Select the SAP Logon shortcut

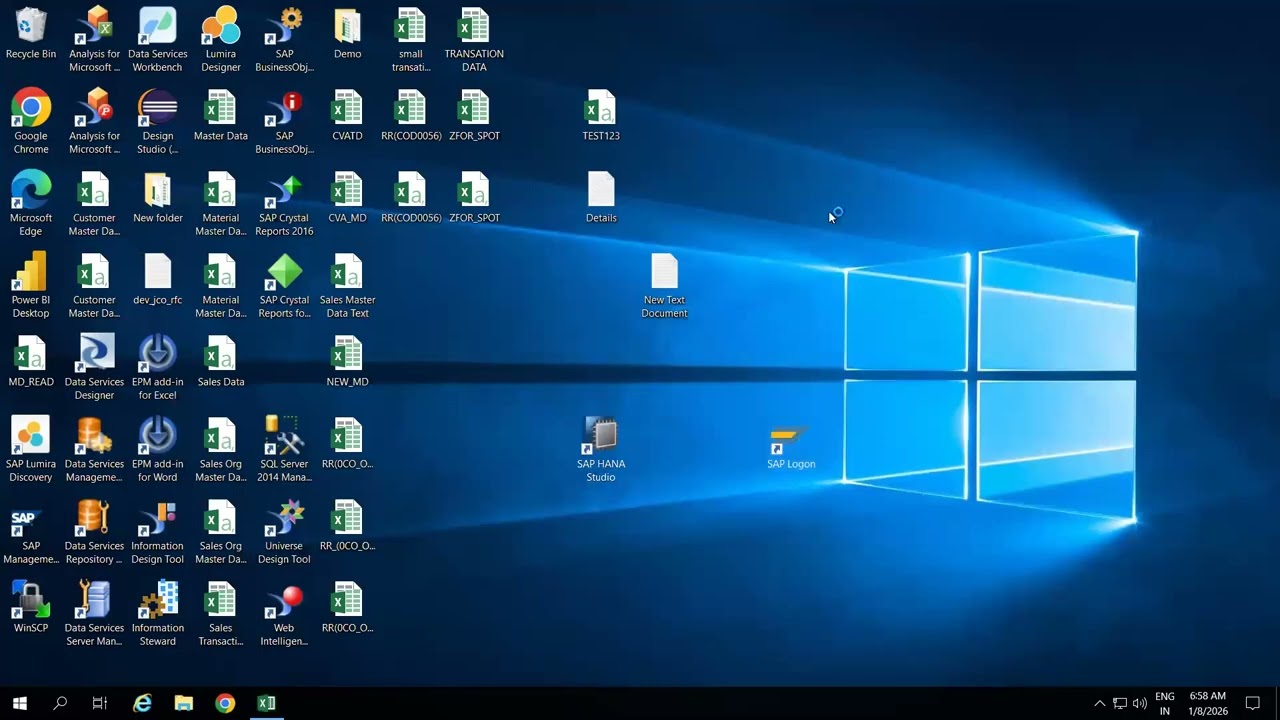tap(791, 447)
